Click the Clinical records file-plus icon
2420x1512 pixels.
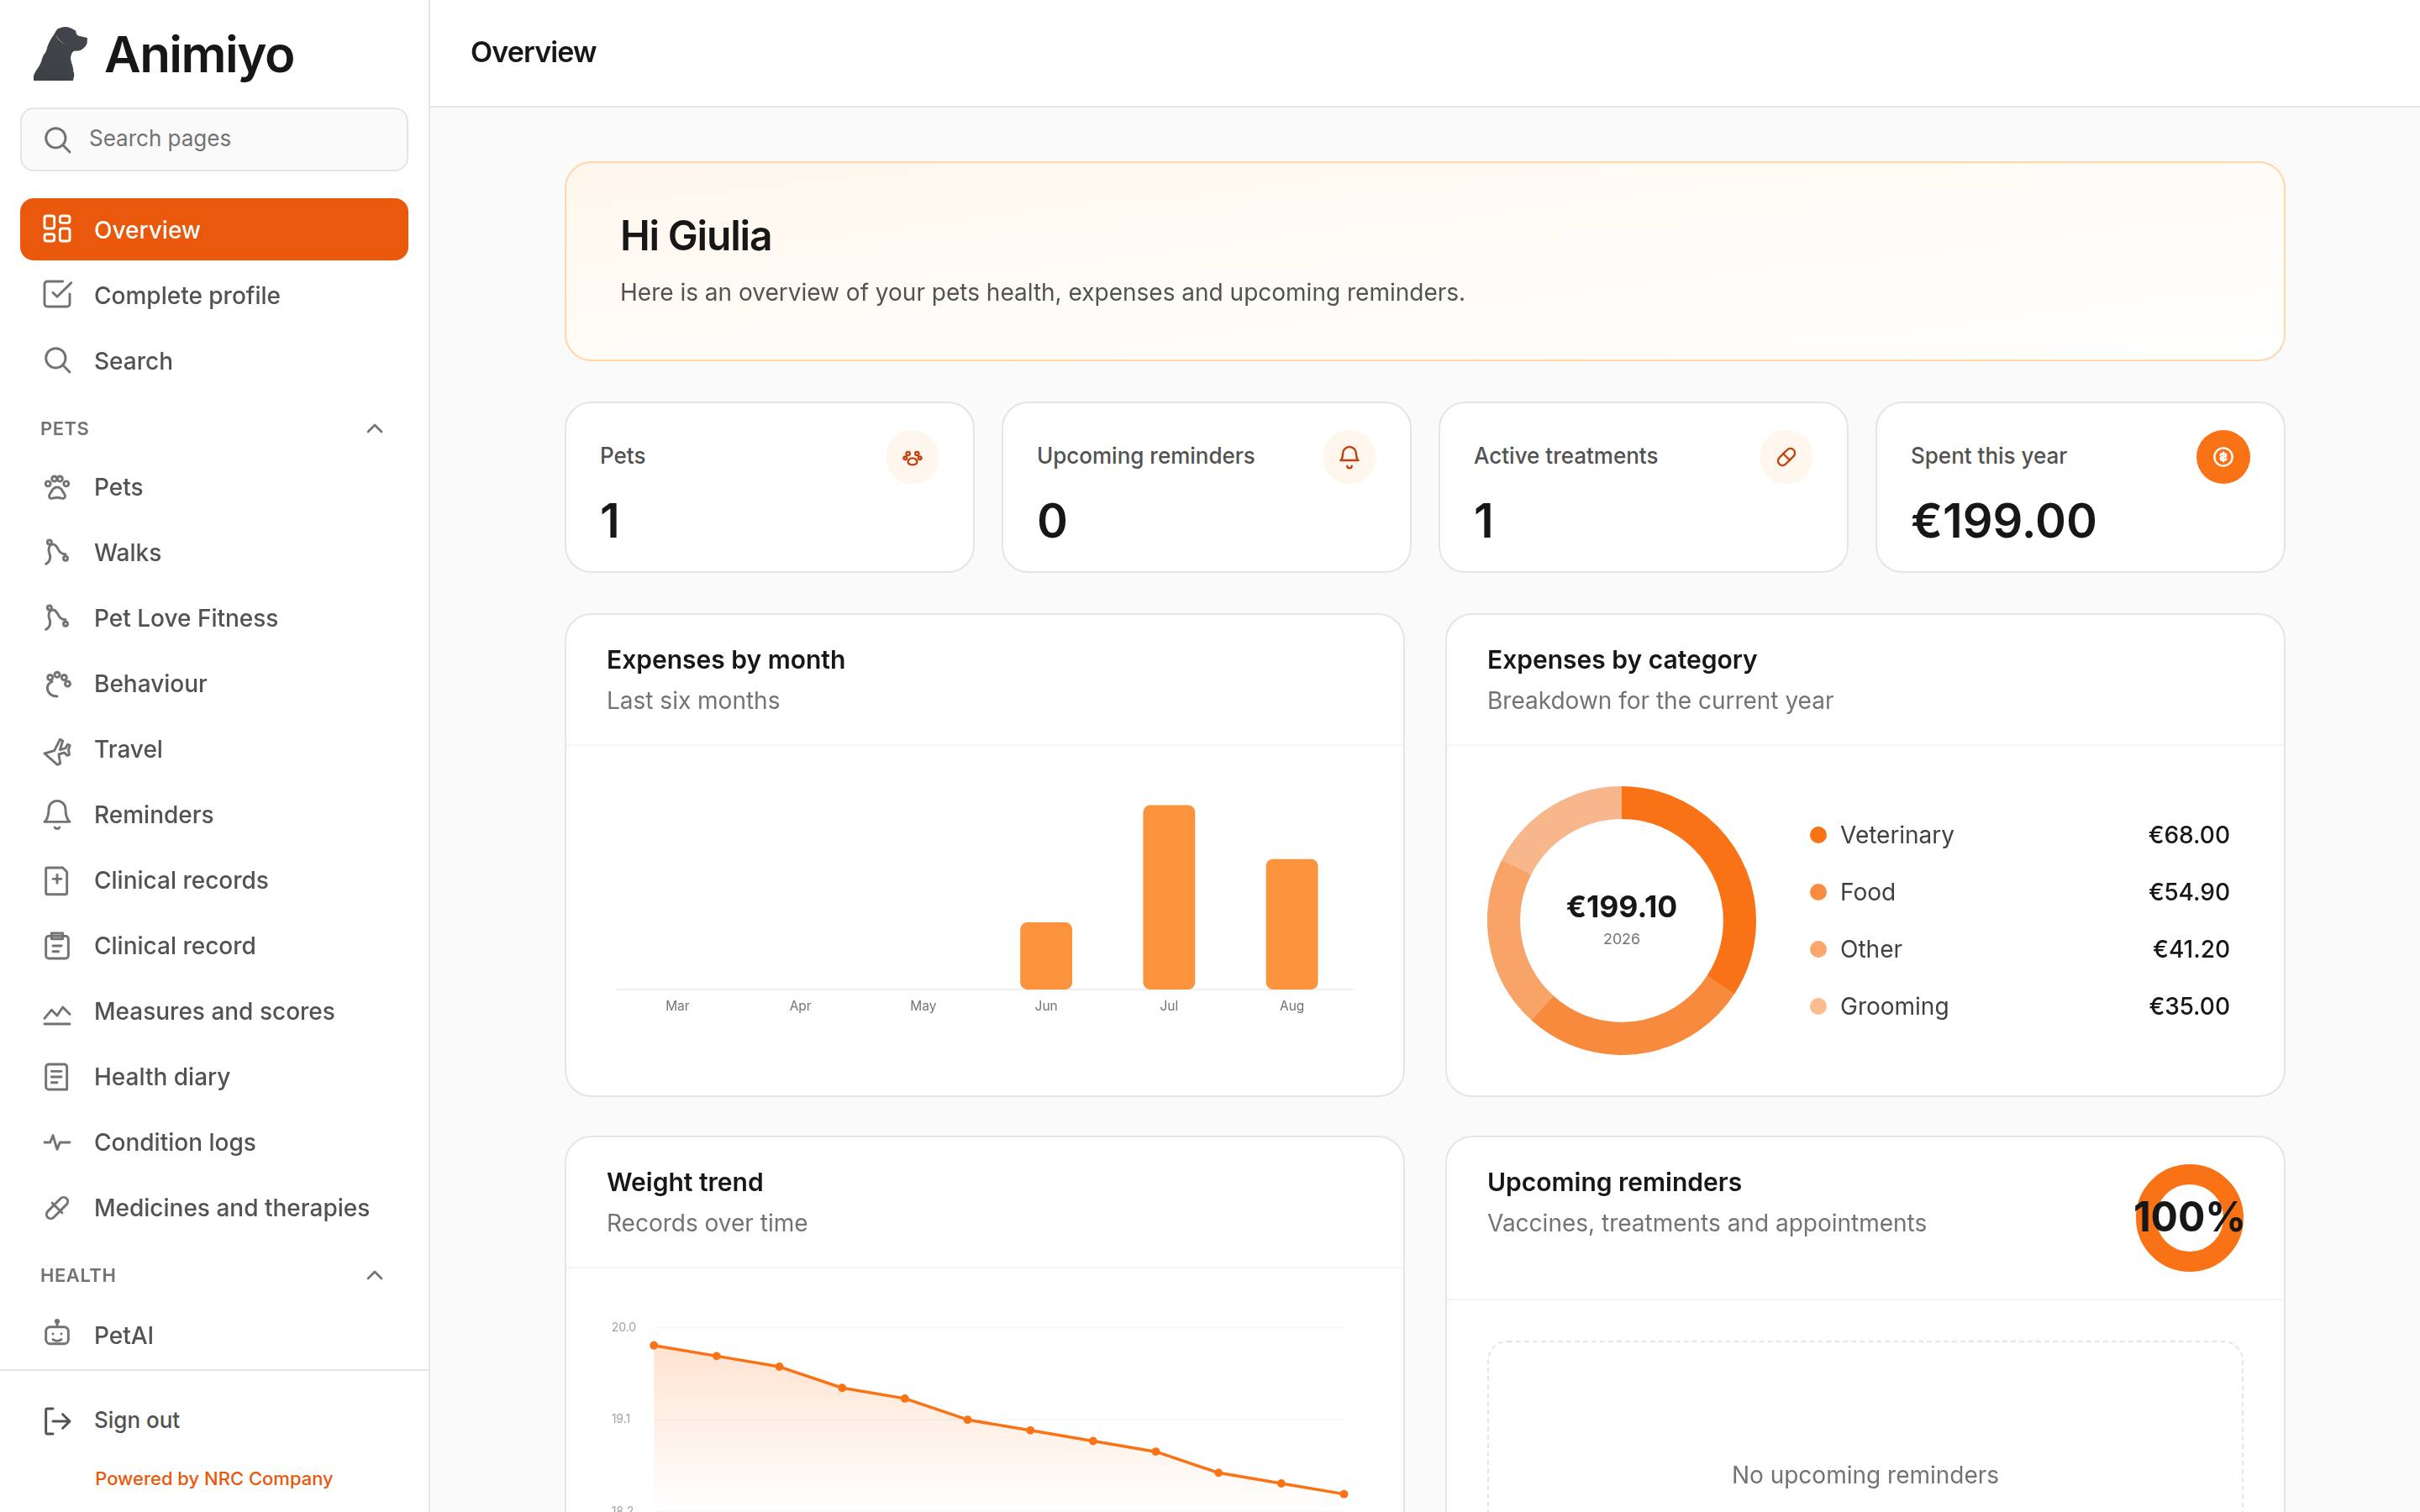(57, 880)
